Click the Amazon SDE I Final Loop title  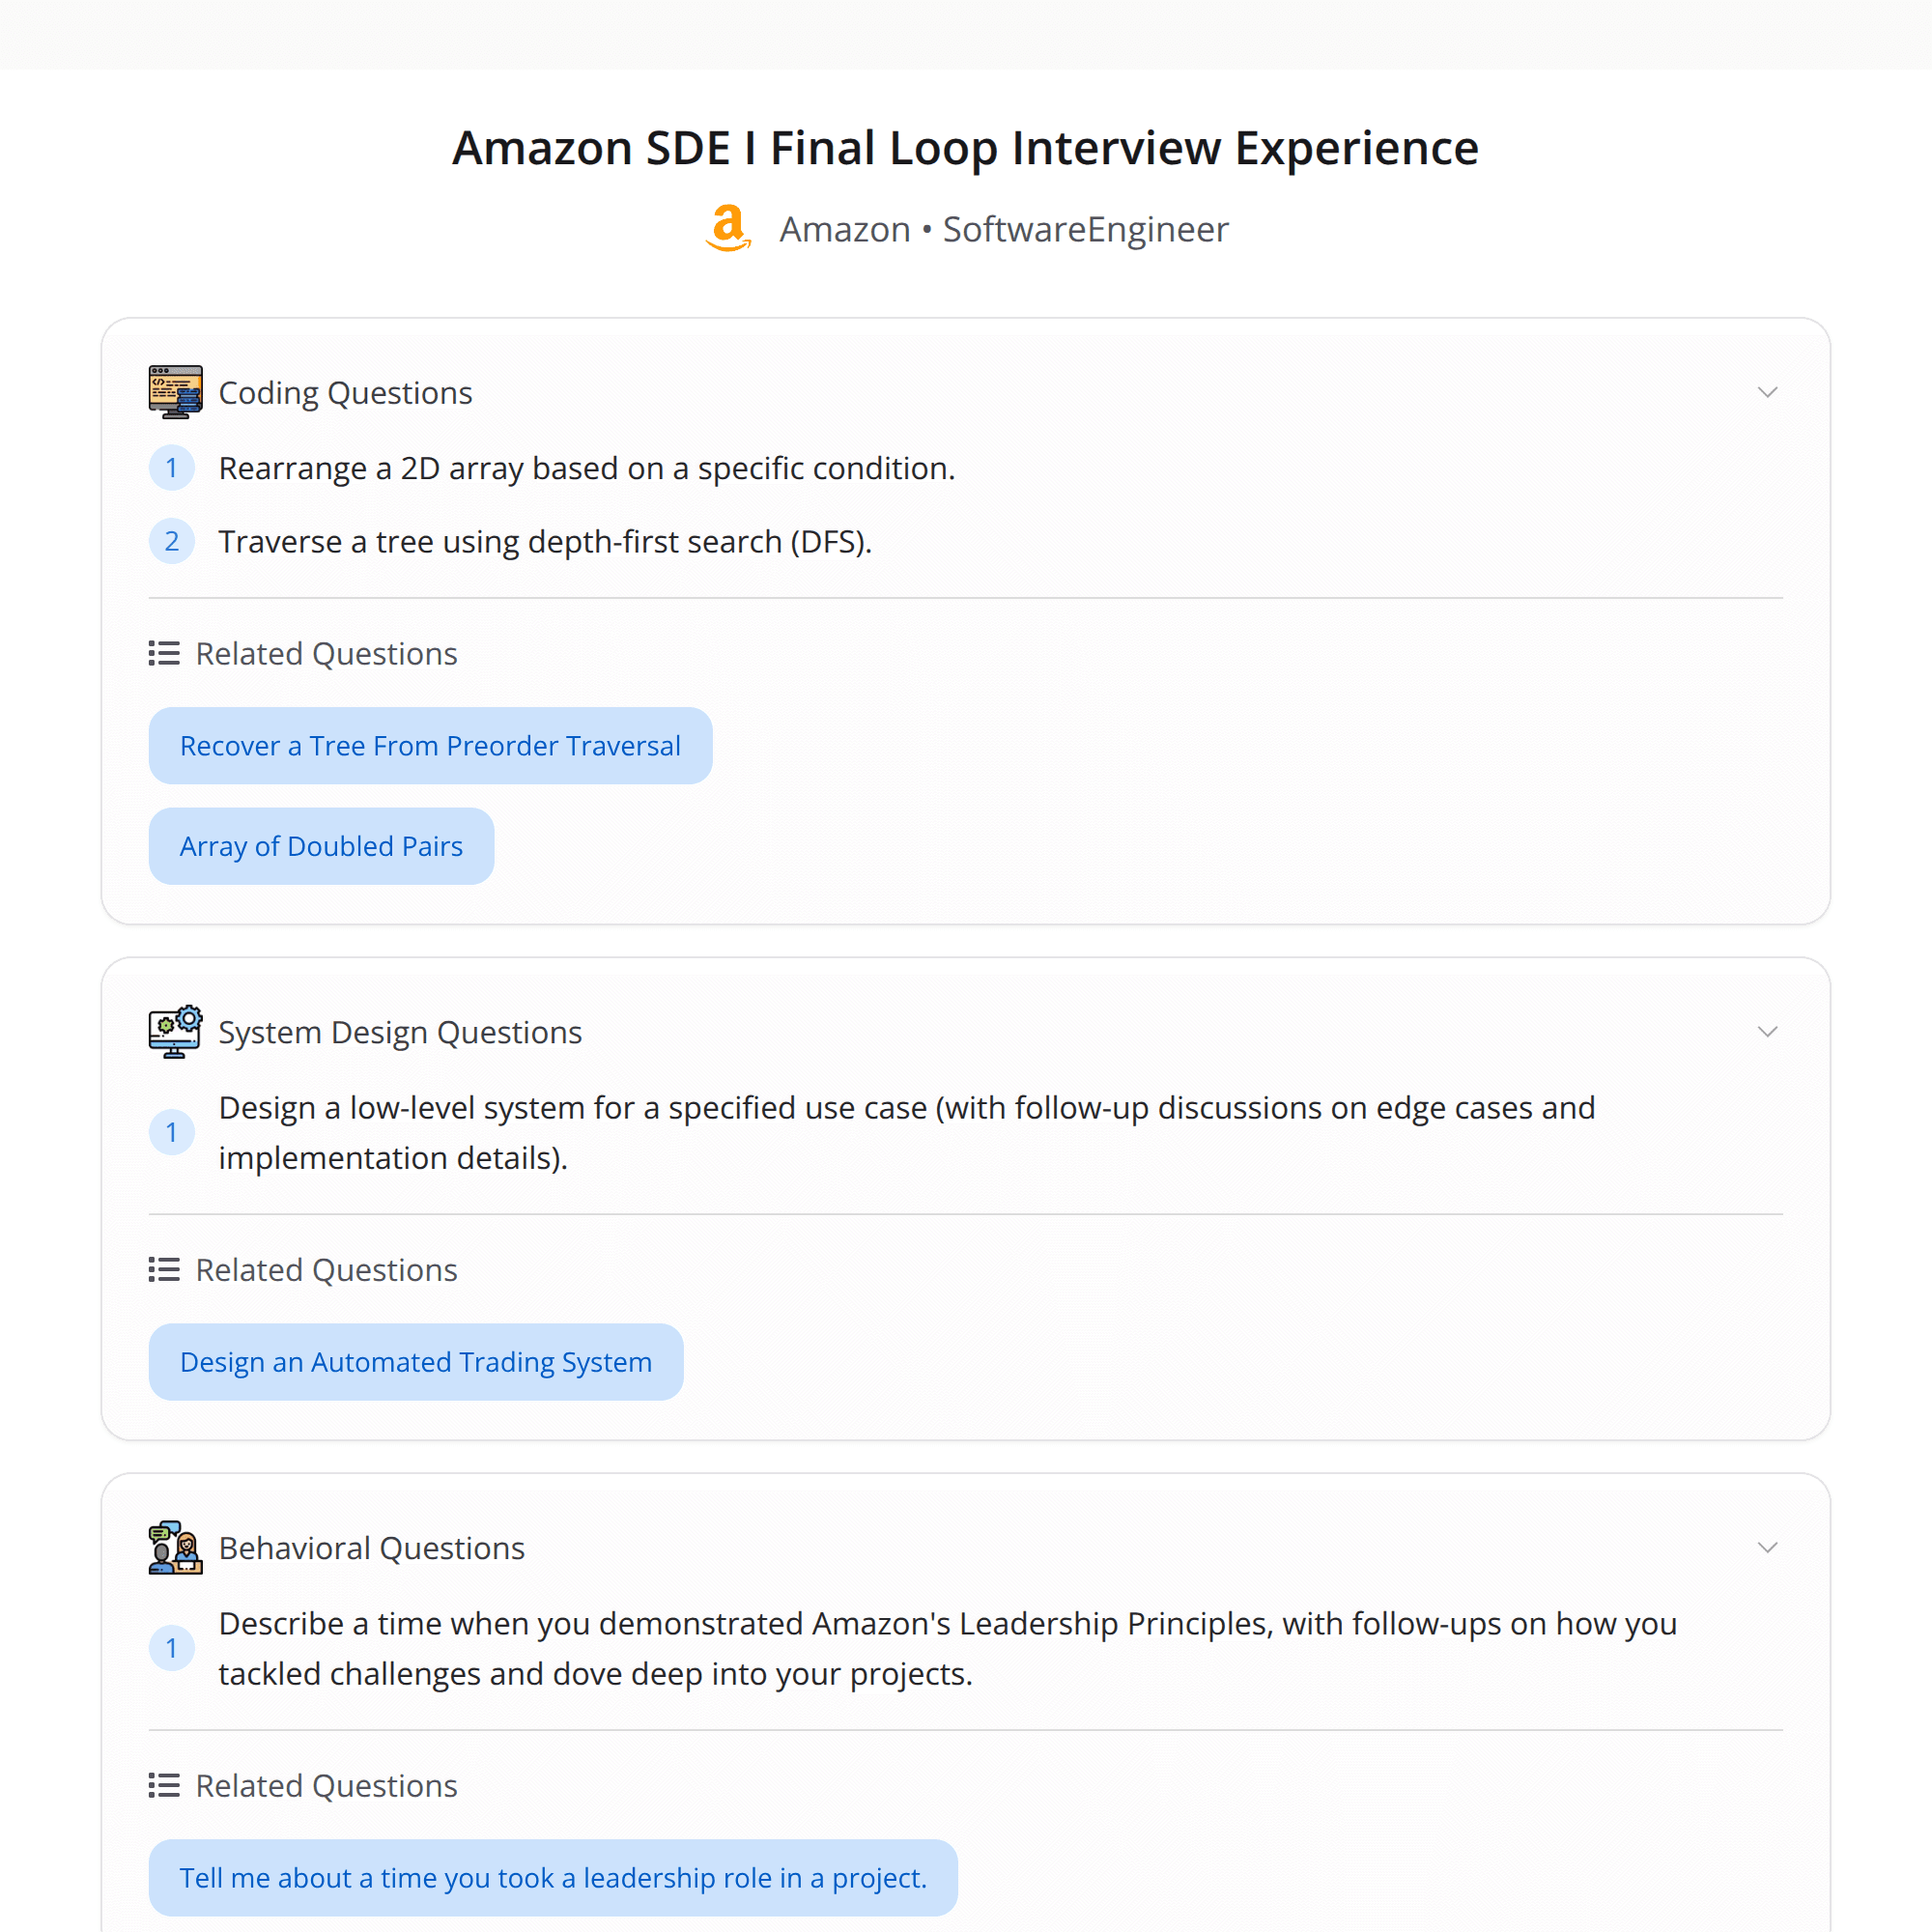(x=965, y=147)
